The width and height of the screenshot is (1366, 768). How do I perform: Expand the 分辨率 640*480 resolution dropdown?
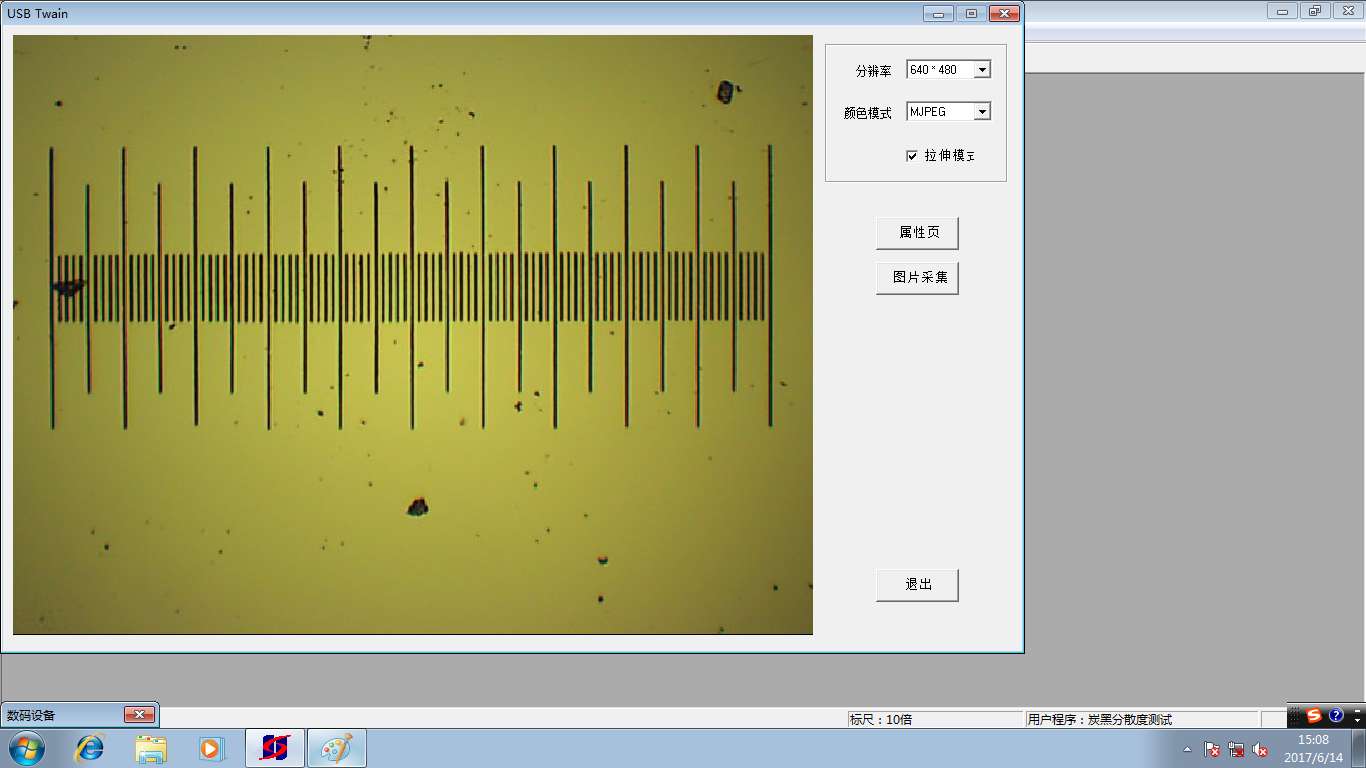982,70
